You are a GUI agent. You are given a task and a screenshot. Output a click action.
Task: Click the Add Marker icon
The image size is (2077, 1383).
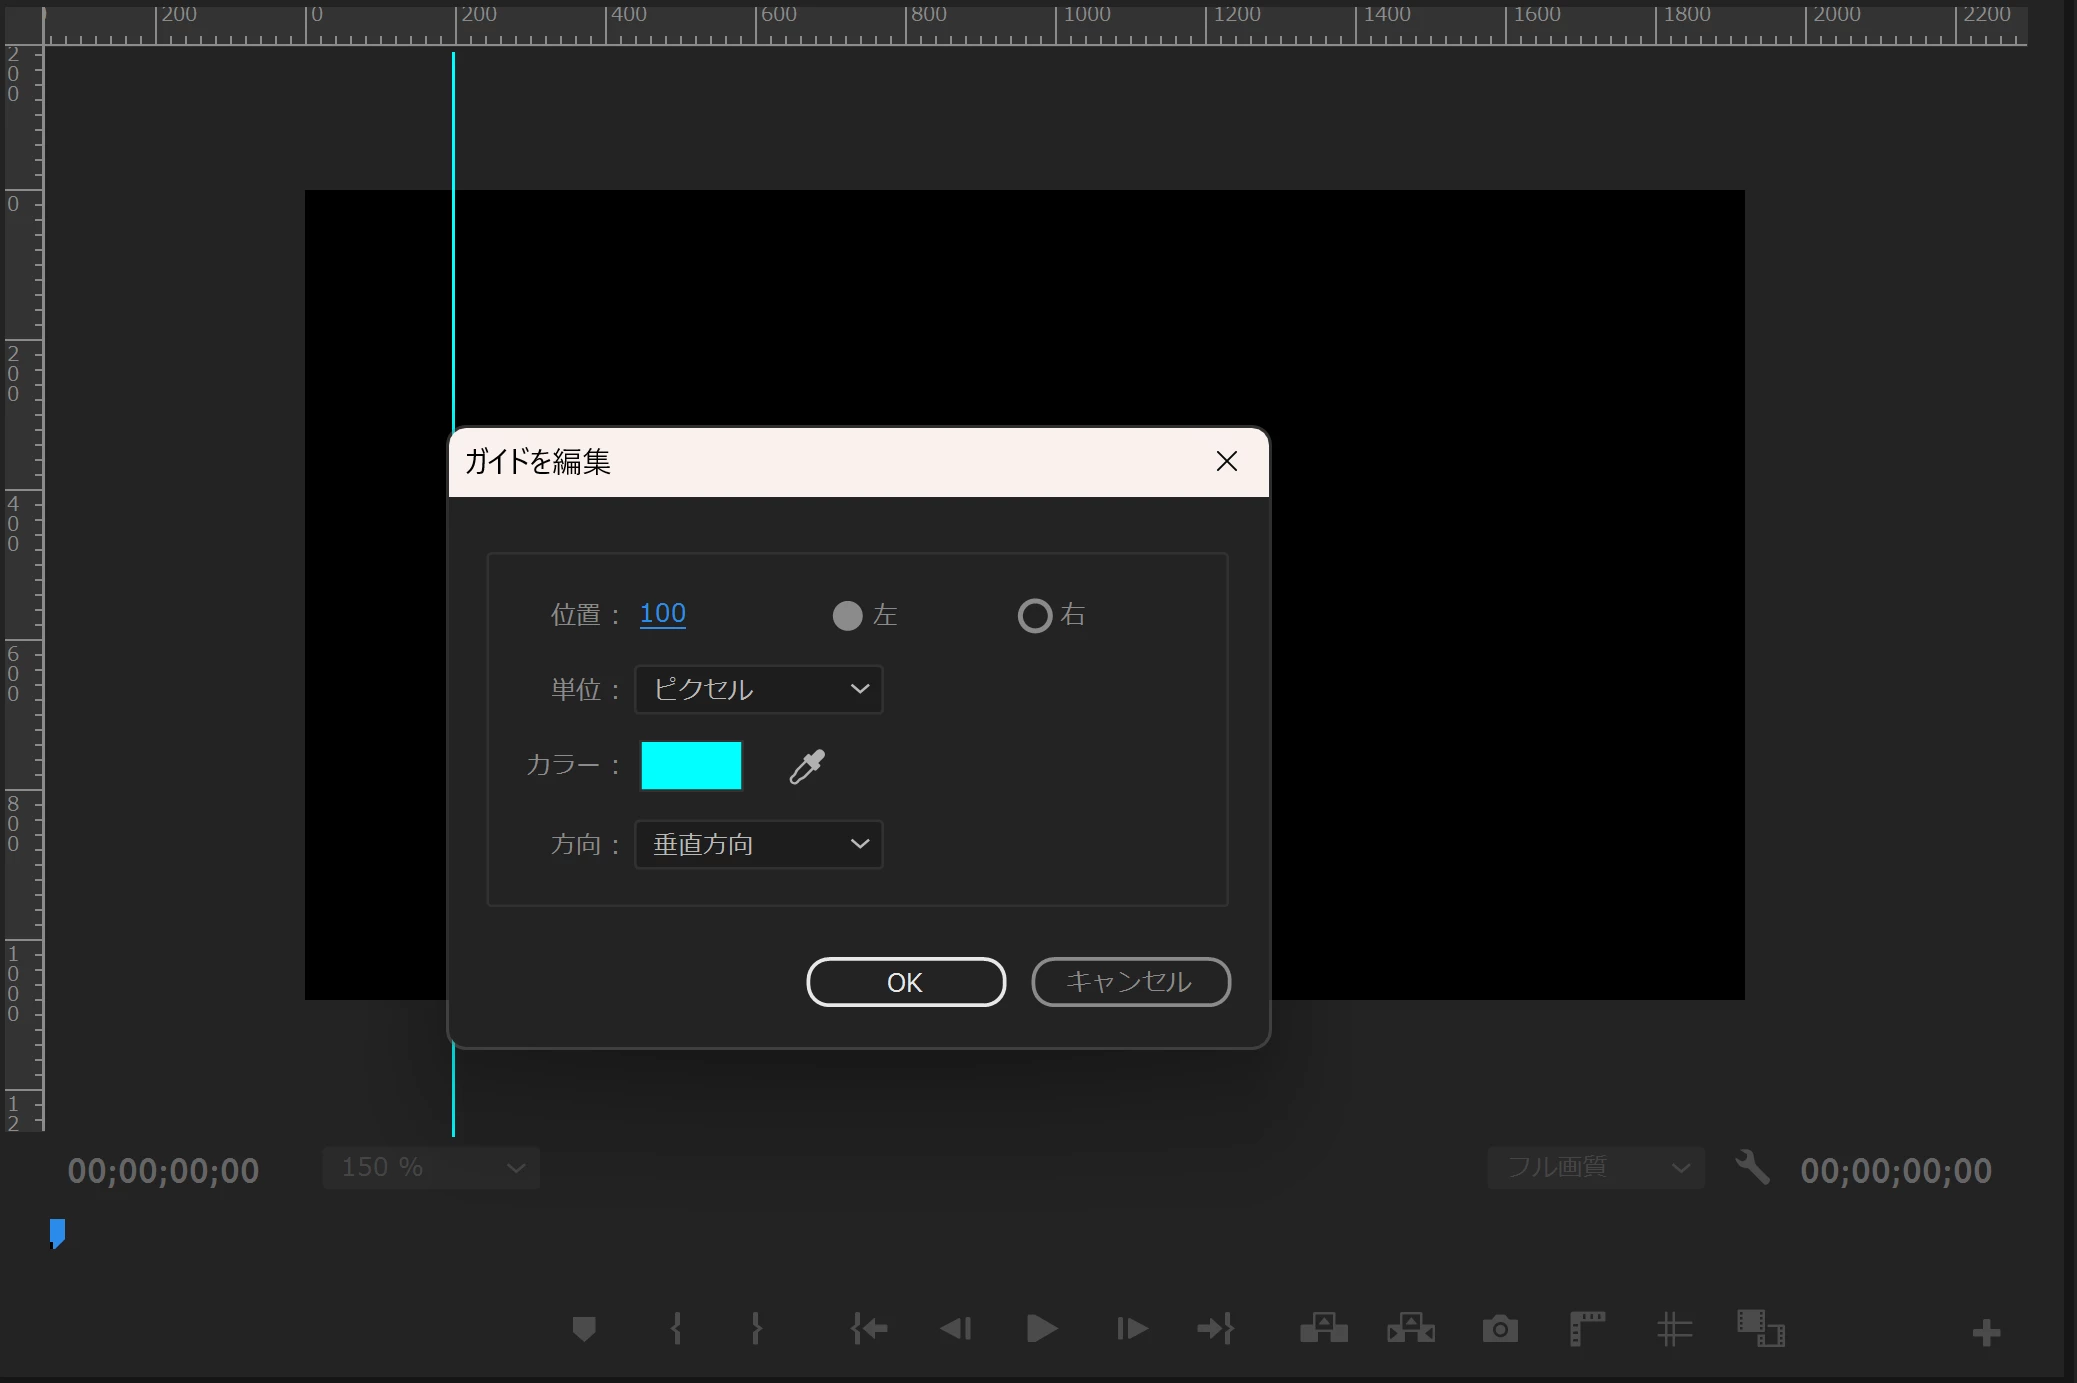point(584,1329)
